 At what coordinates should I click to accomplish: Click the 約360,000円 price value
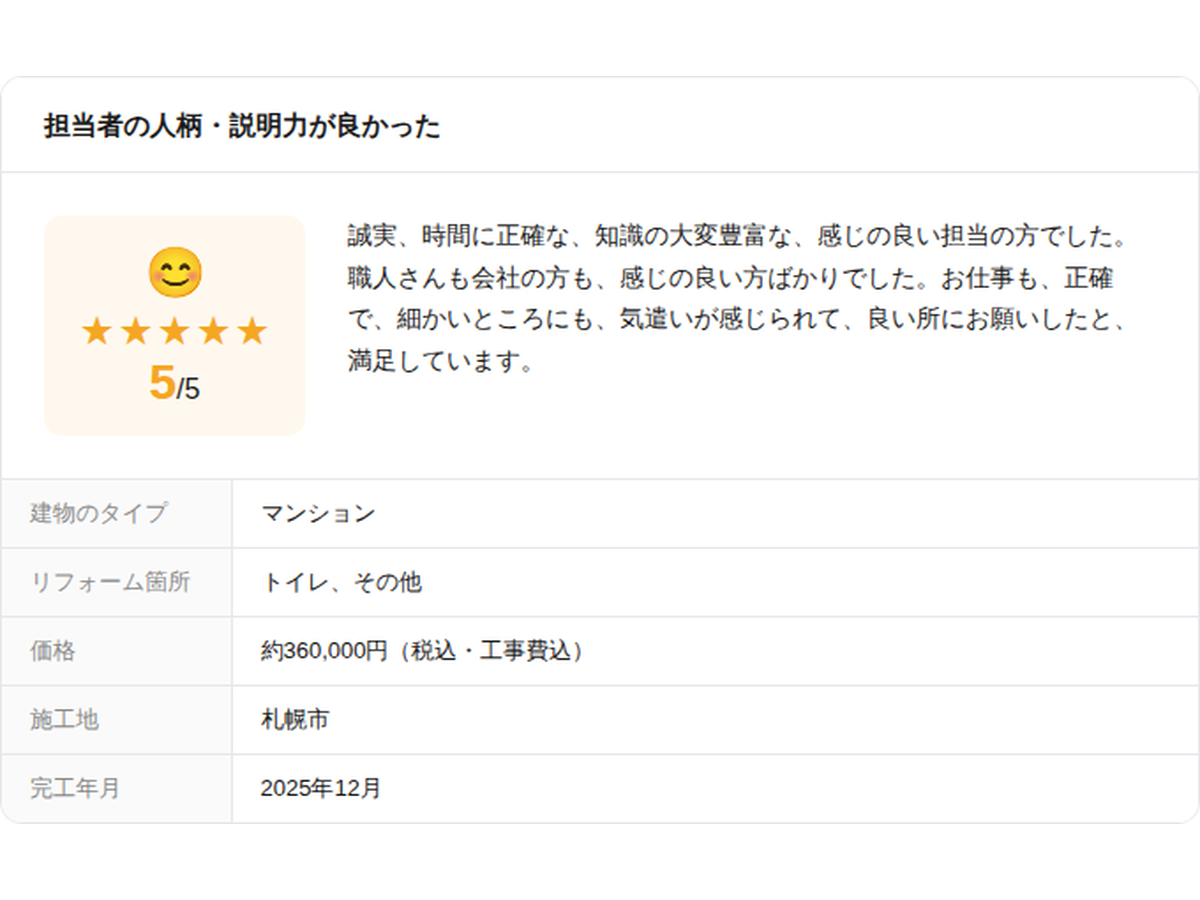pos(323,651)
